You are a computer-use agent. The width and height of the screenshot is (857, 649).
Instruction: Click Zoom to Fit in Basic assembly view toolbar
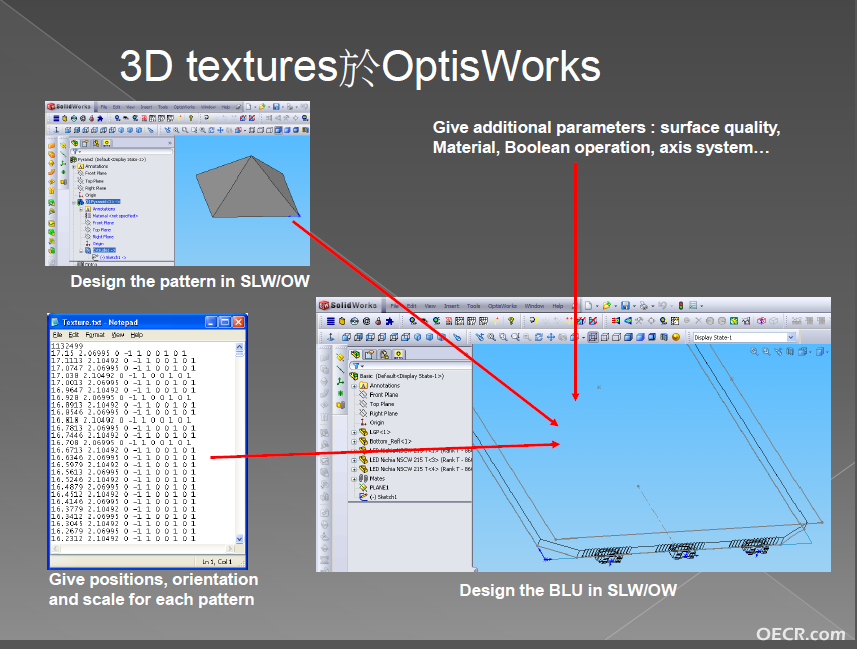[x=492, y=337]
